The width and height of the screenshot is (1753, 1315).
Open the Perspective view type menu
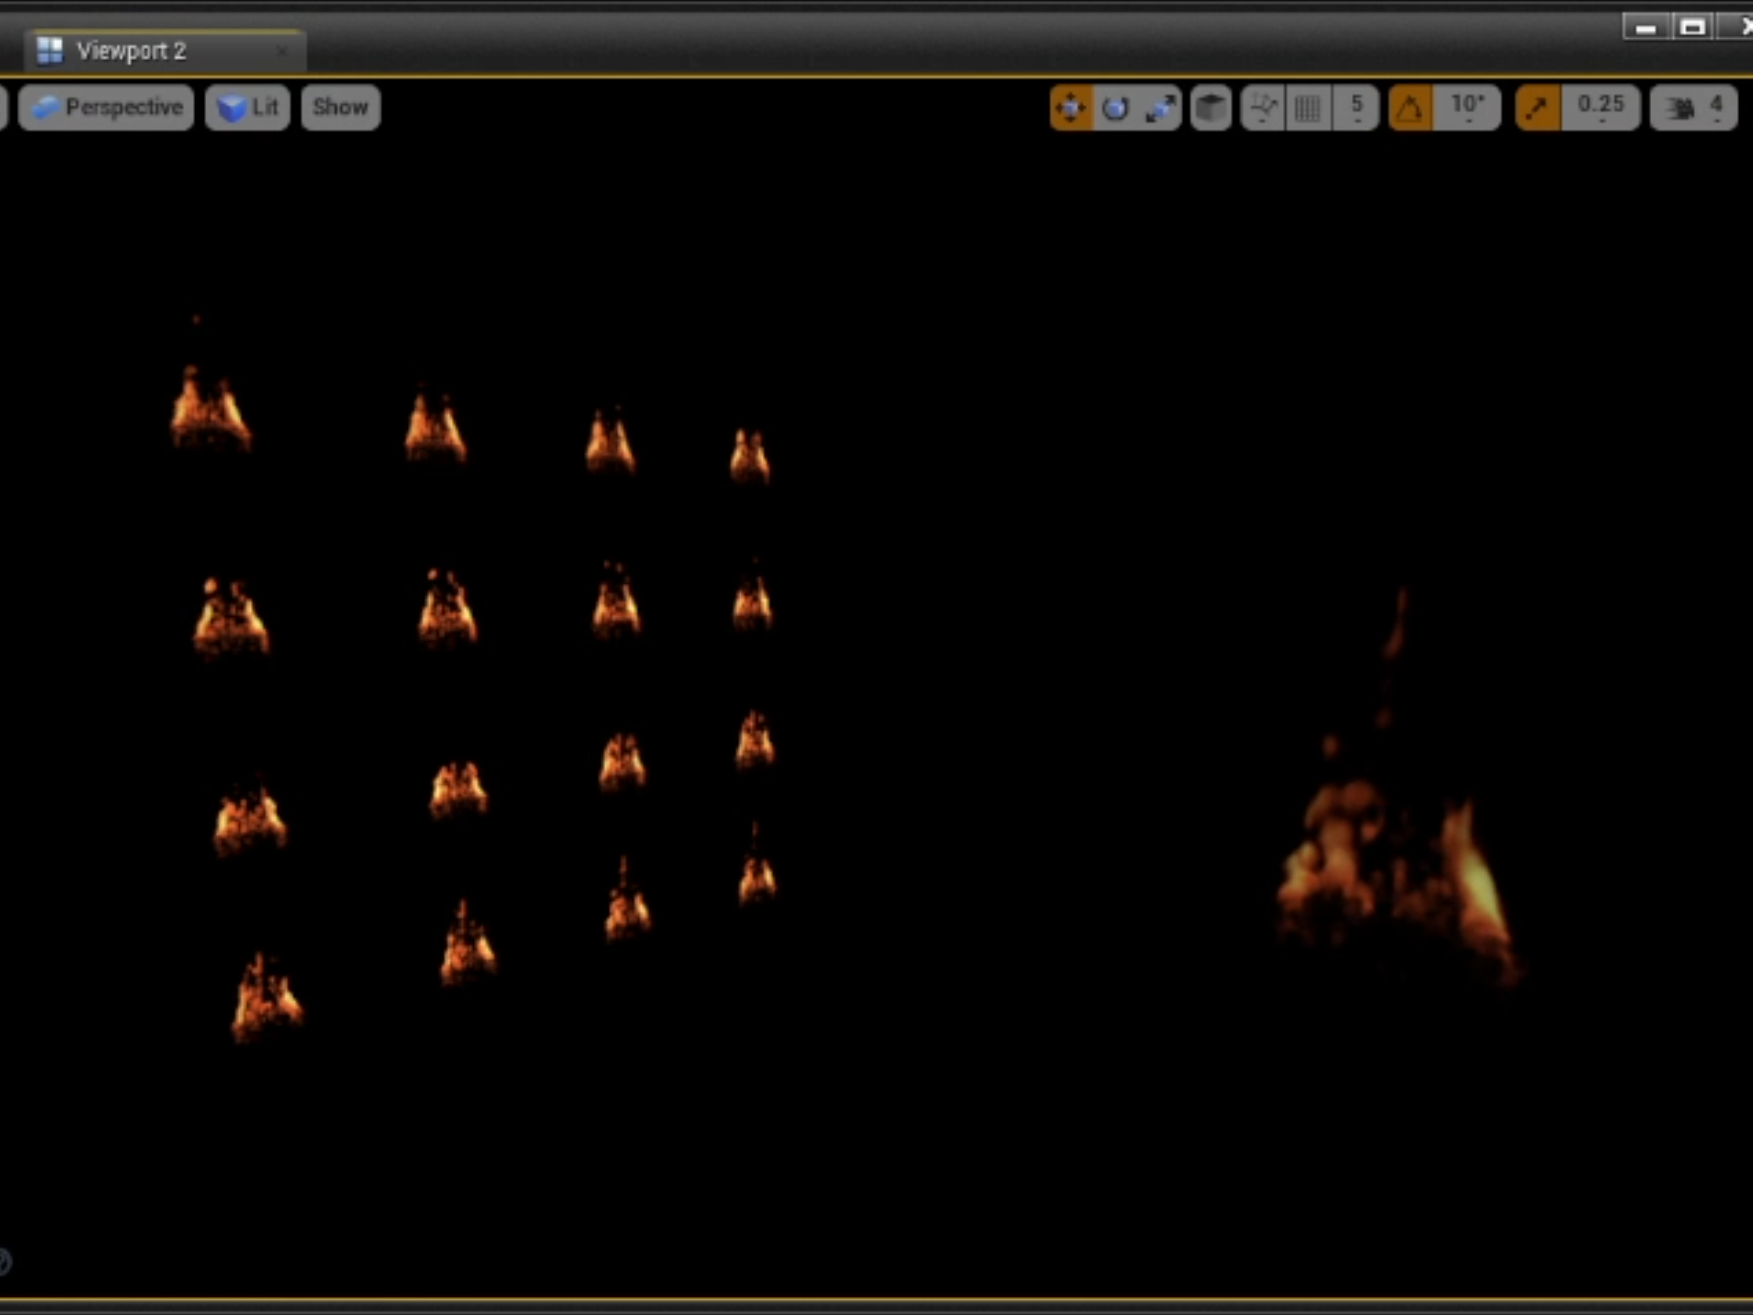pyautogui.click(x=106, y=108)
